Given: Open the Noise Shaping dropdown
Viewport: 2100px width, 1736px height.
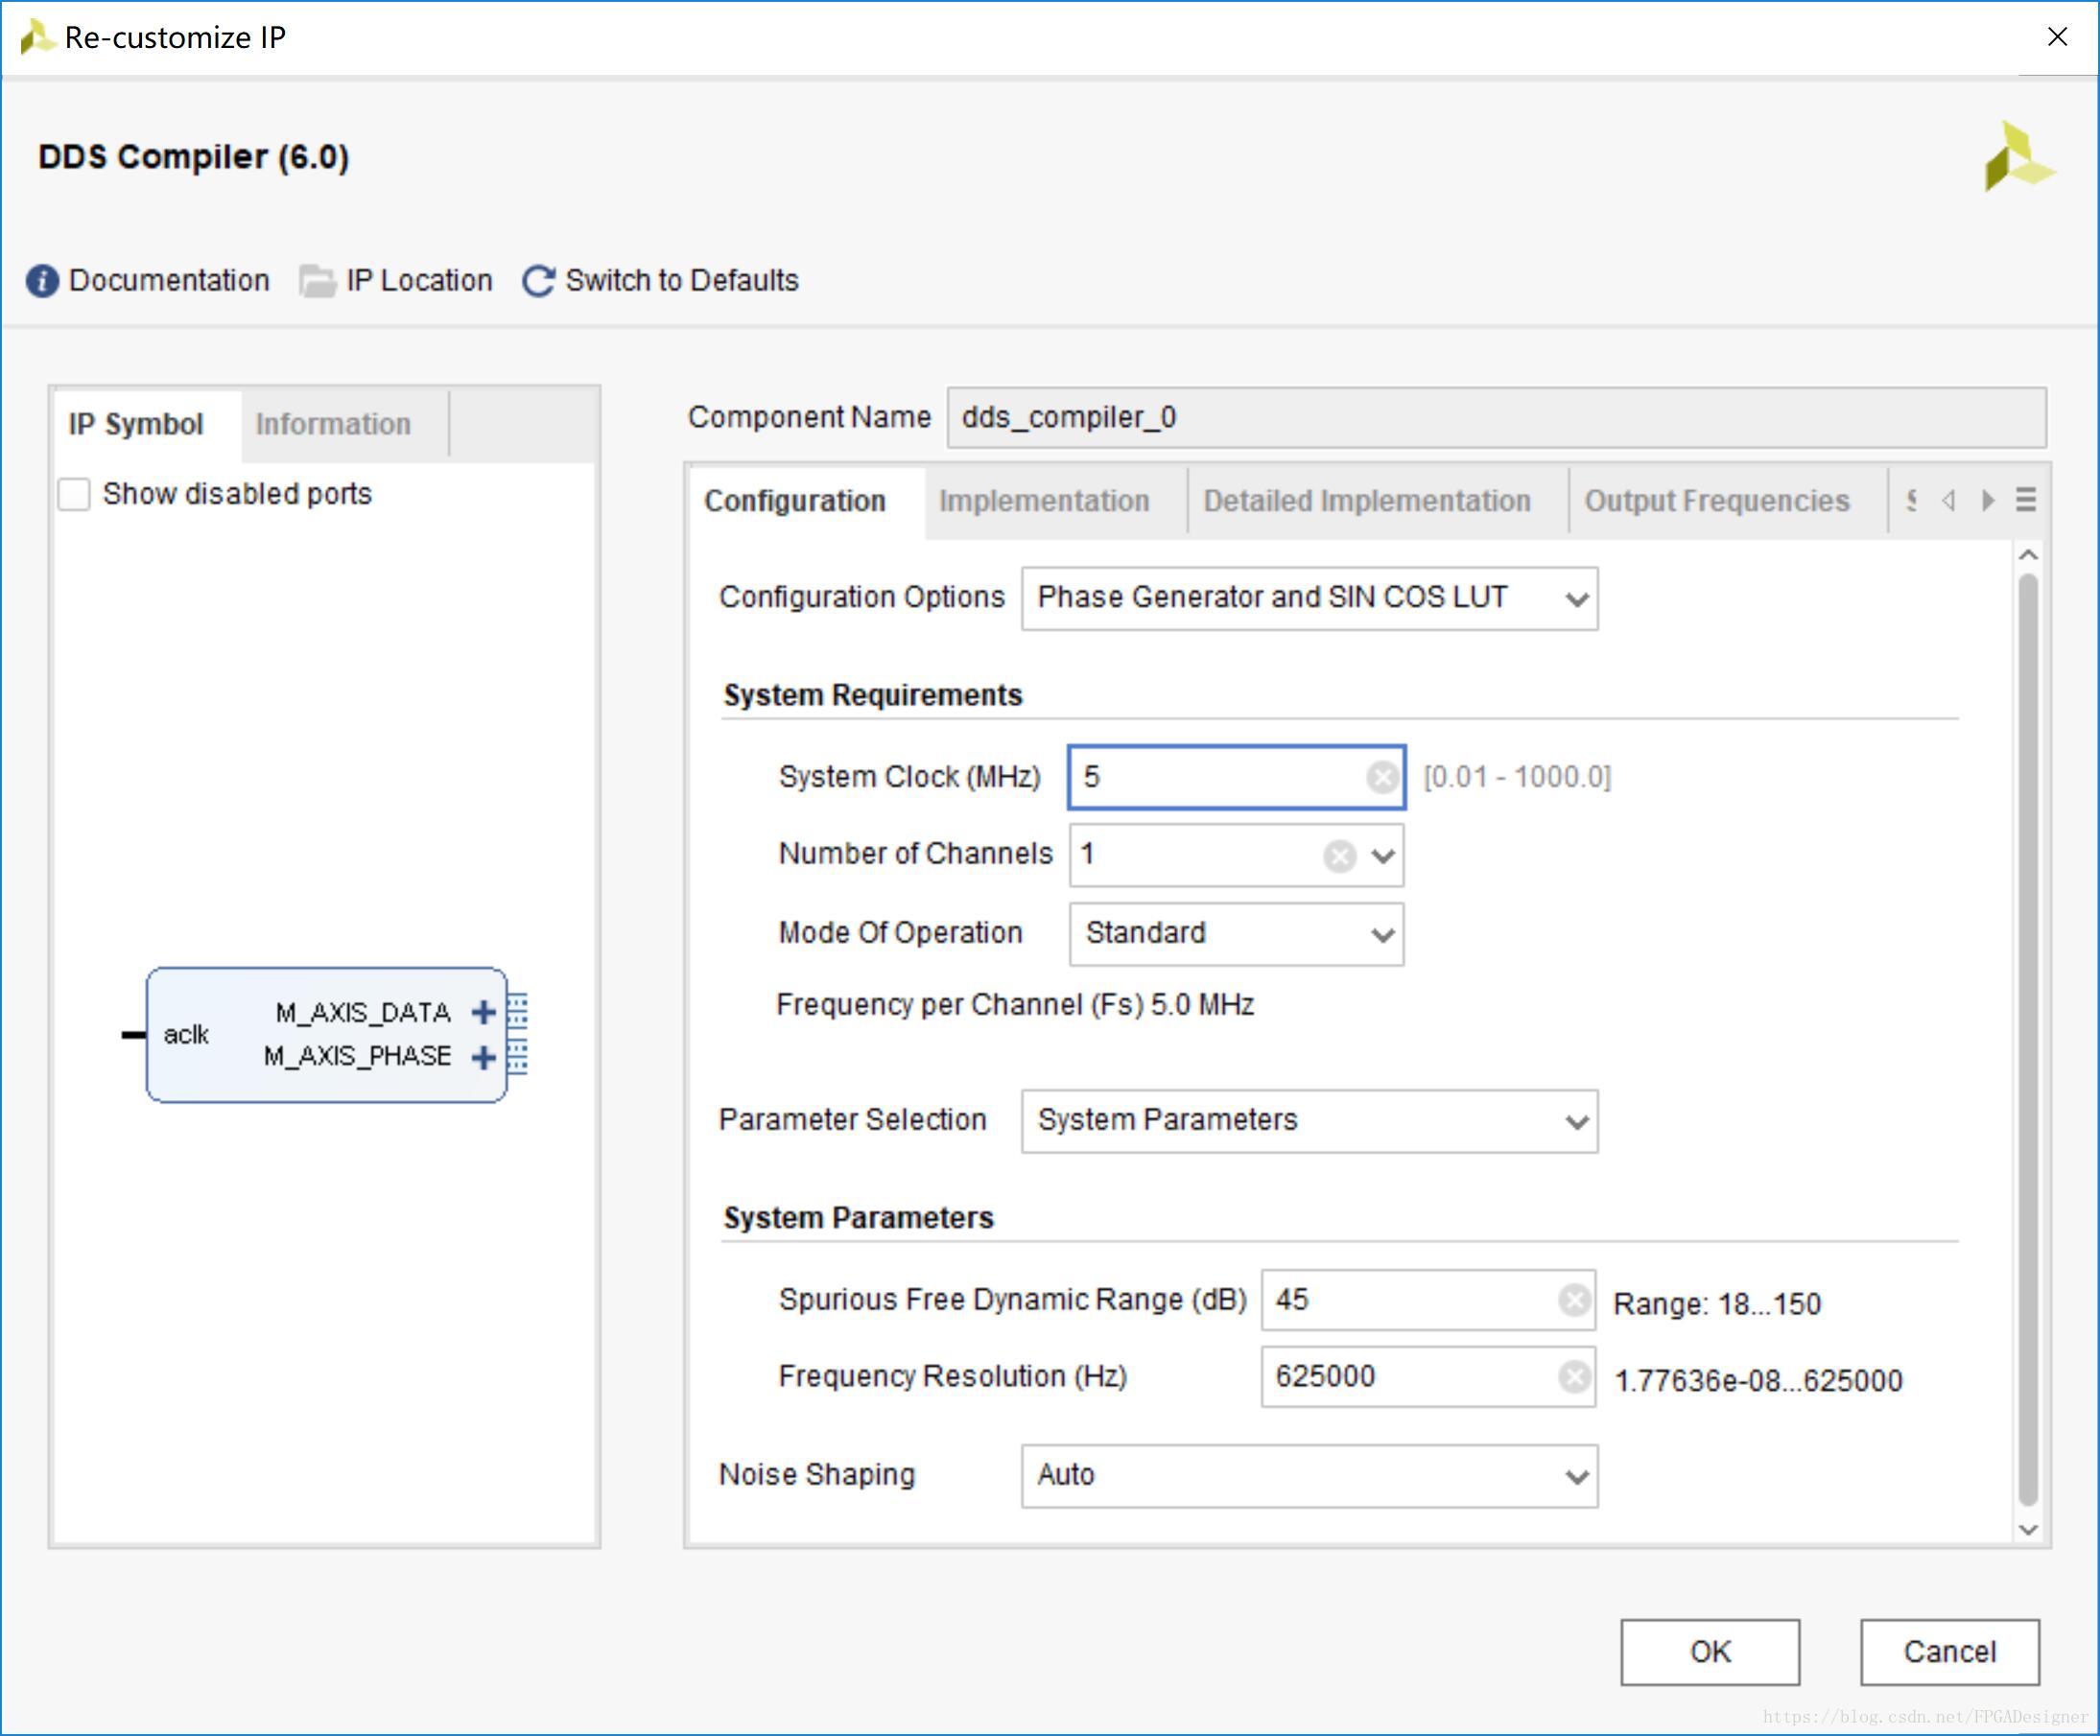Looking at the screenshot, I should tap(1308, 1476).
